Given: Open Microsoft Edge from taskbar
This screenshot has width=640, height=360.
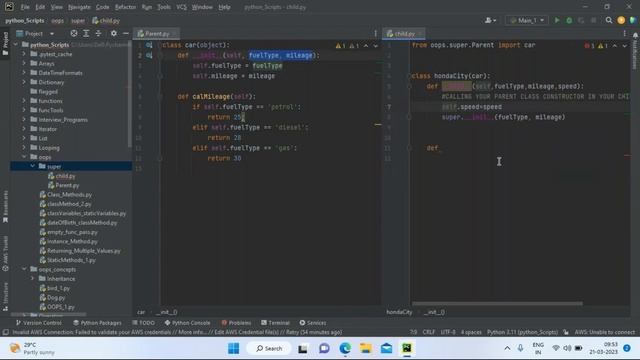Looking at the screenshot, I should coord(345,348).
